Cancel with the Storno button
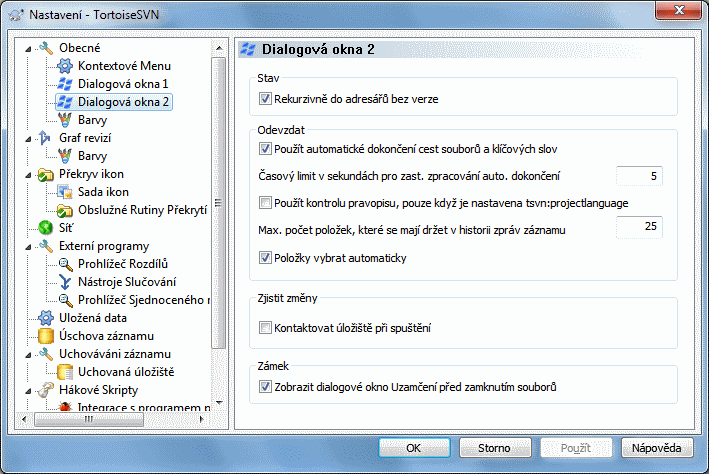The image size is (709, 474). click(x=495, y=448)
